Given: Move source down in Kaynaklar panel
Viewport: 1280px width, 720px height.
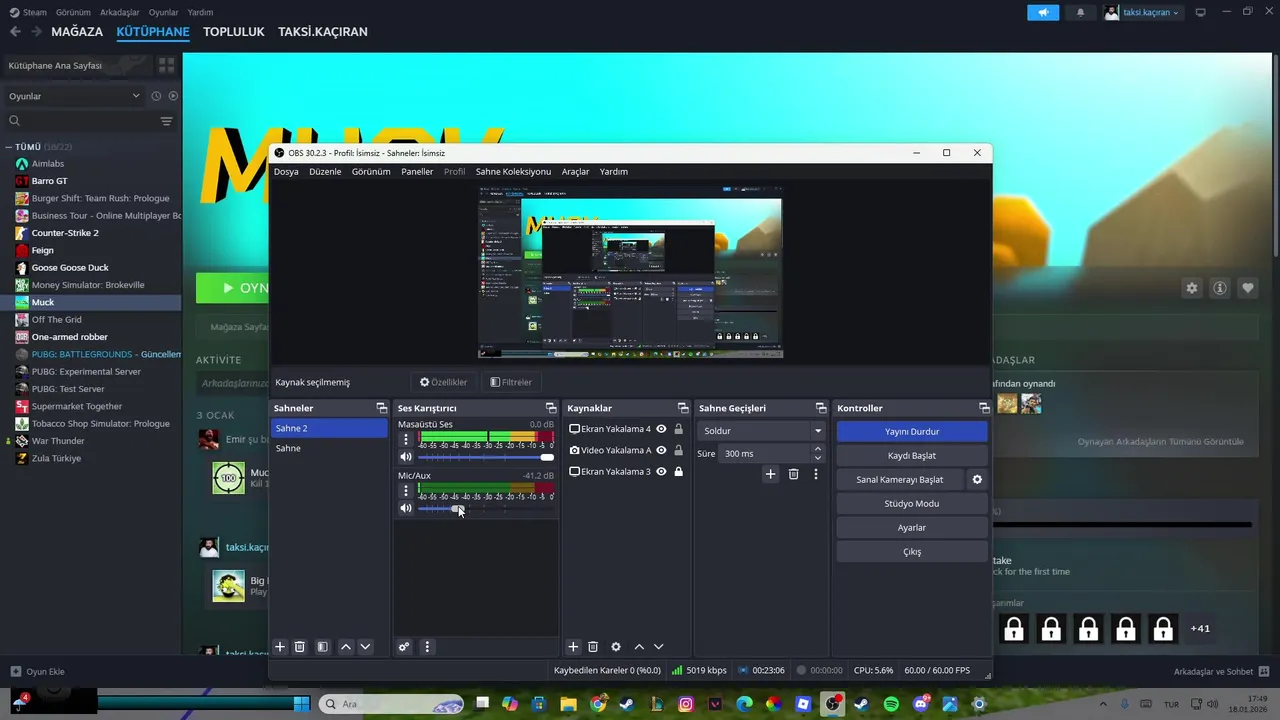Looking at the screenshot, I should pos(658,647).
